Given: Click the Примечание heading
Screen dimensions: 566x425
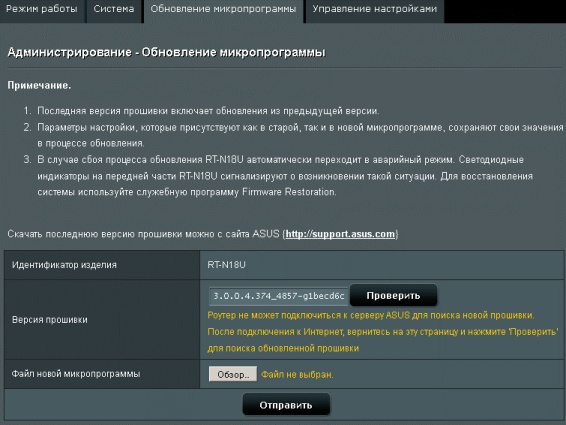Looking at the screenshot, I should tap(39, 86).
